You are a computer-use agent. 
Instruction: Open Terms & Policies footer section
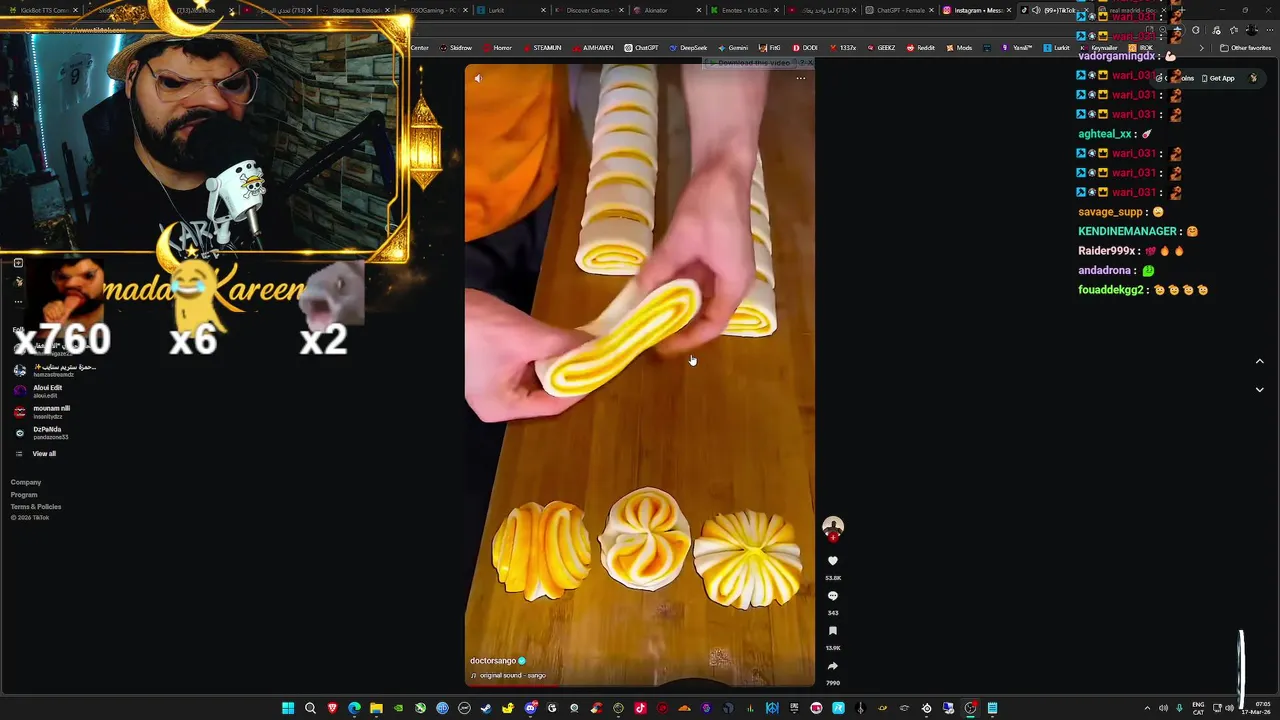(36, 507)
